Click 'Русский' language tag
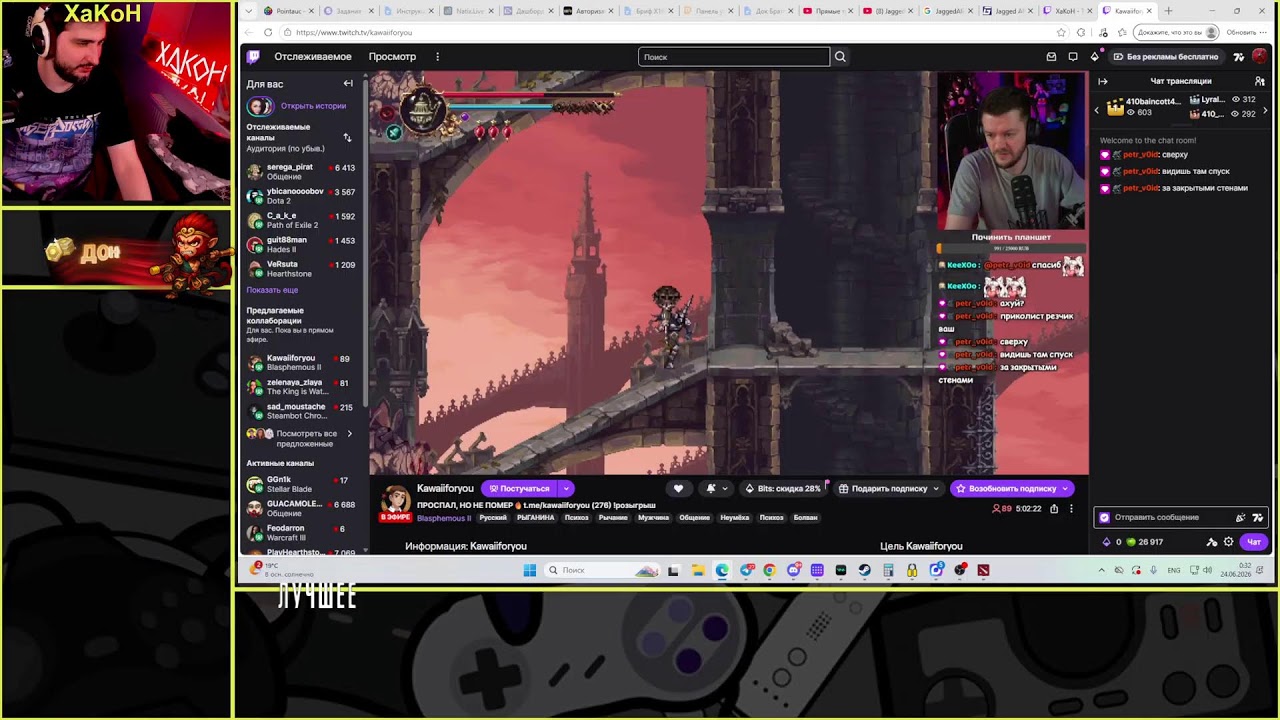This screenshot has height=720, width=1280. (493, 518)
